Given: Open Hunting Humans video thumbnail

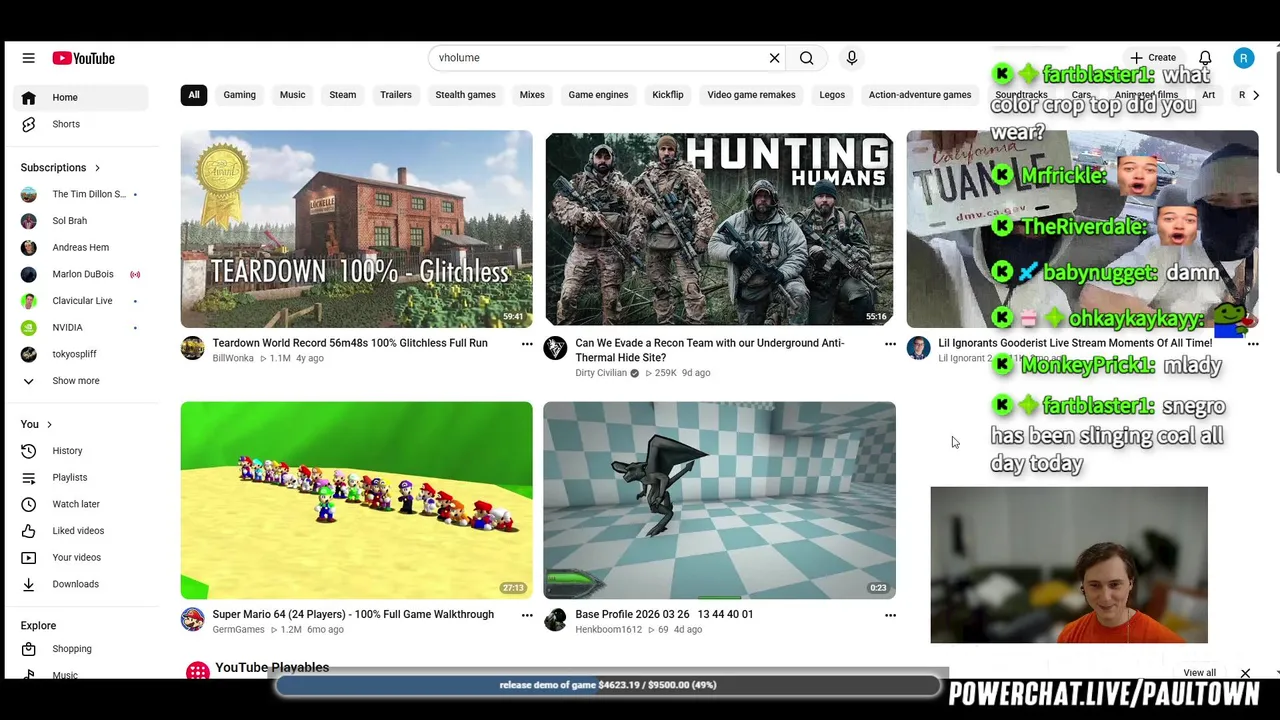Looking at the screenshot, I should (x=720, y=229).
